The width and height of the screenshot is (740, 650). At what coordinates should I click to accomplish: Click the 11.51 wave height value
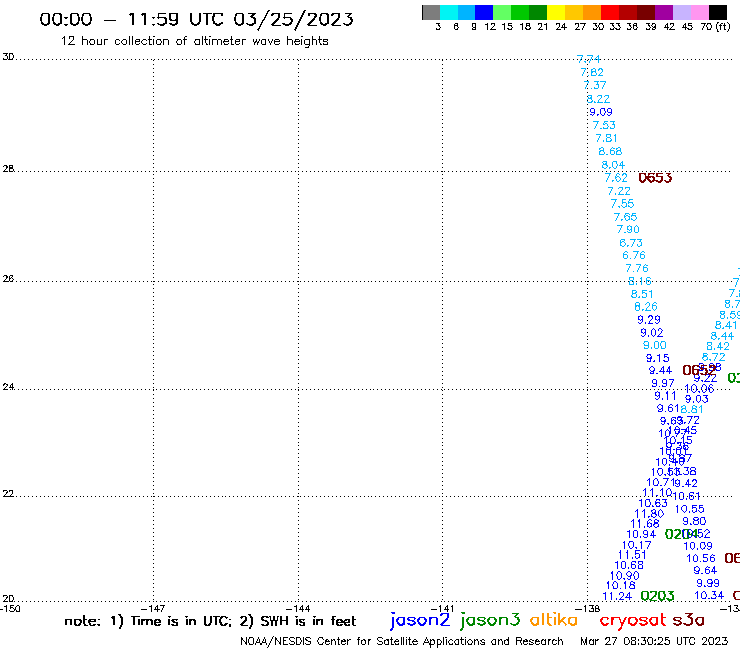[x=632, y=555]
